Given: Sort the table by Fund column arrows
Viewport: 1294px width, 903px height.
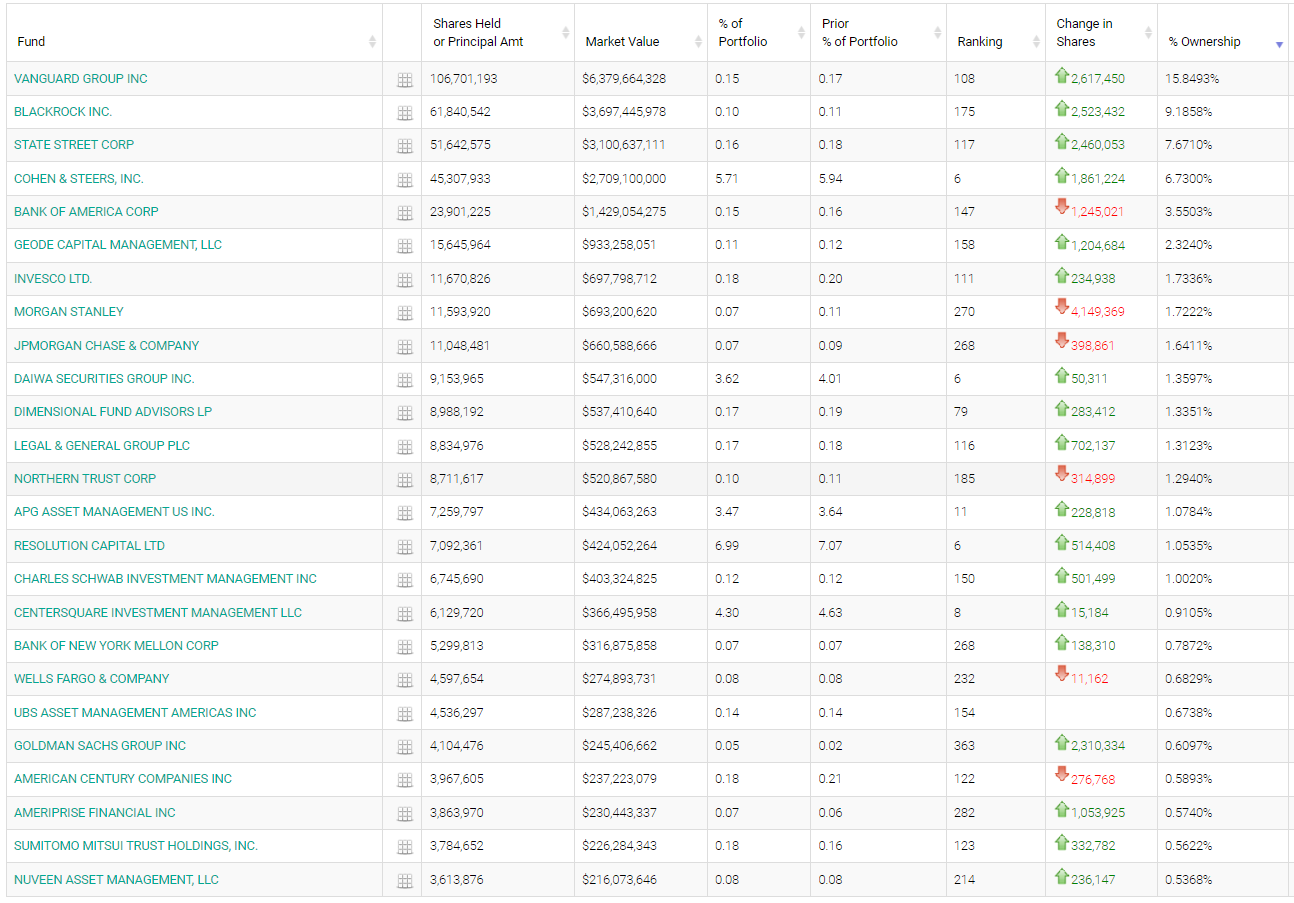Looking at the screenshot, I should (x=373, y=42).
